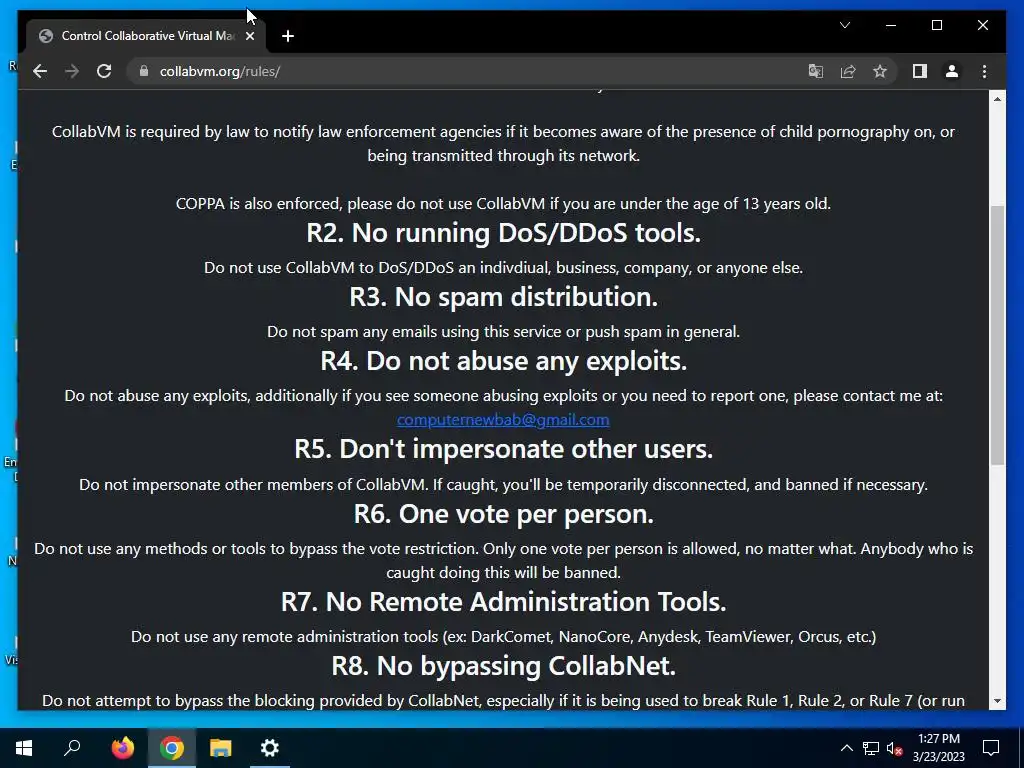Click heading R3. No spam distribution.
Viewport: 1024px width, 768px height.
click(x=504, y=297)
